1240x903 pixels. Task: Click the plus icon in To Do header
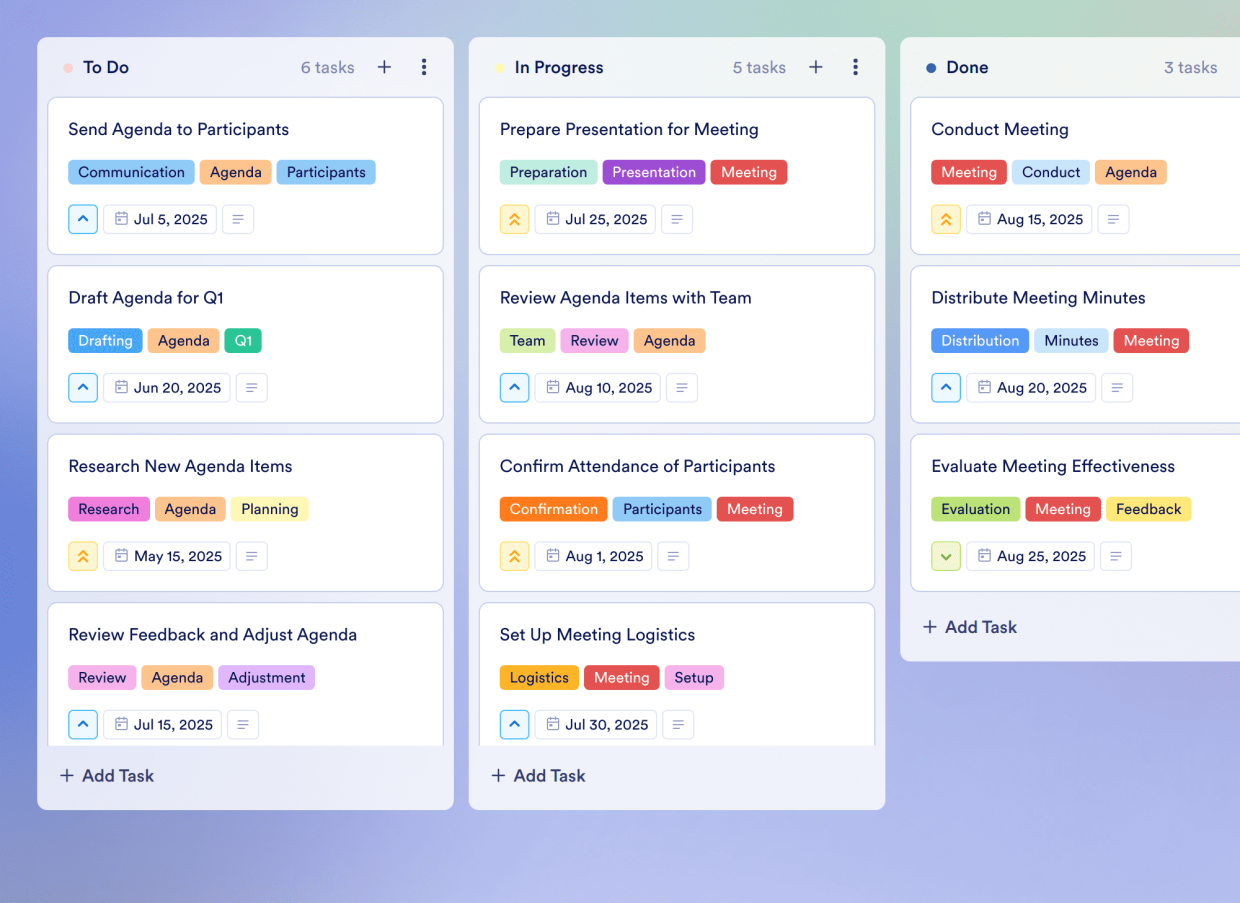(384, 67)
